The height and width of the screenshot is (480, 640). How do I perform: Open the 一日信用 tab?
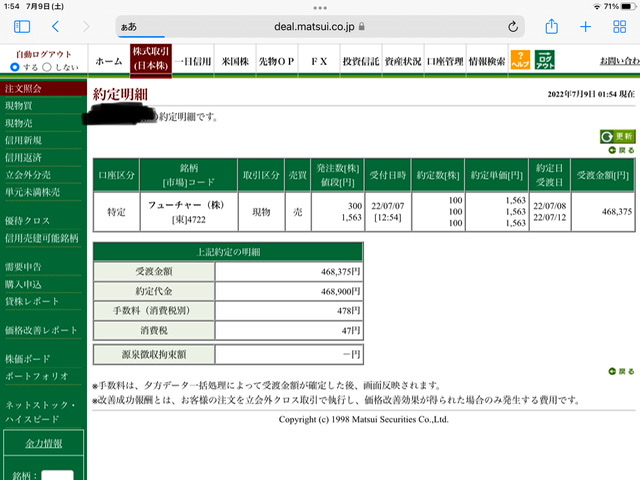pos(193,61)
